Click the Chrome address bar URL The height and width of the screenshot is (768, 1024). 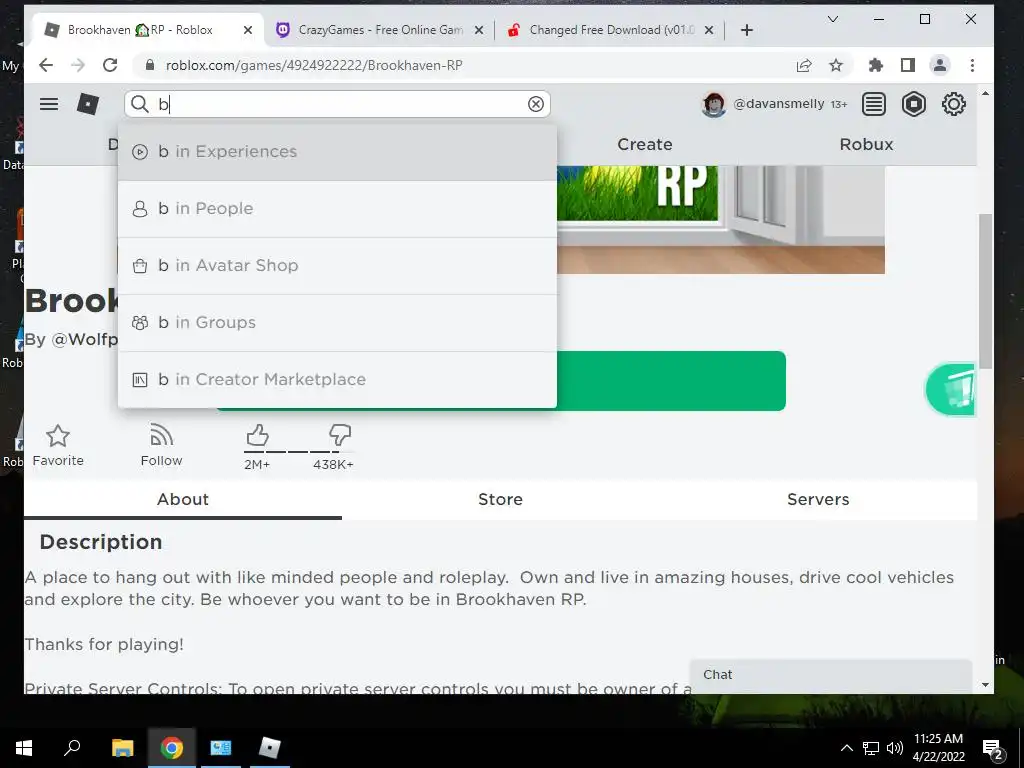click(314, 65)
